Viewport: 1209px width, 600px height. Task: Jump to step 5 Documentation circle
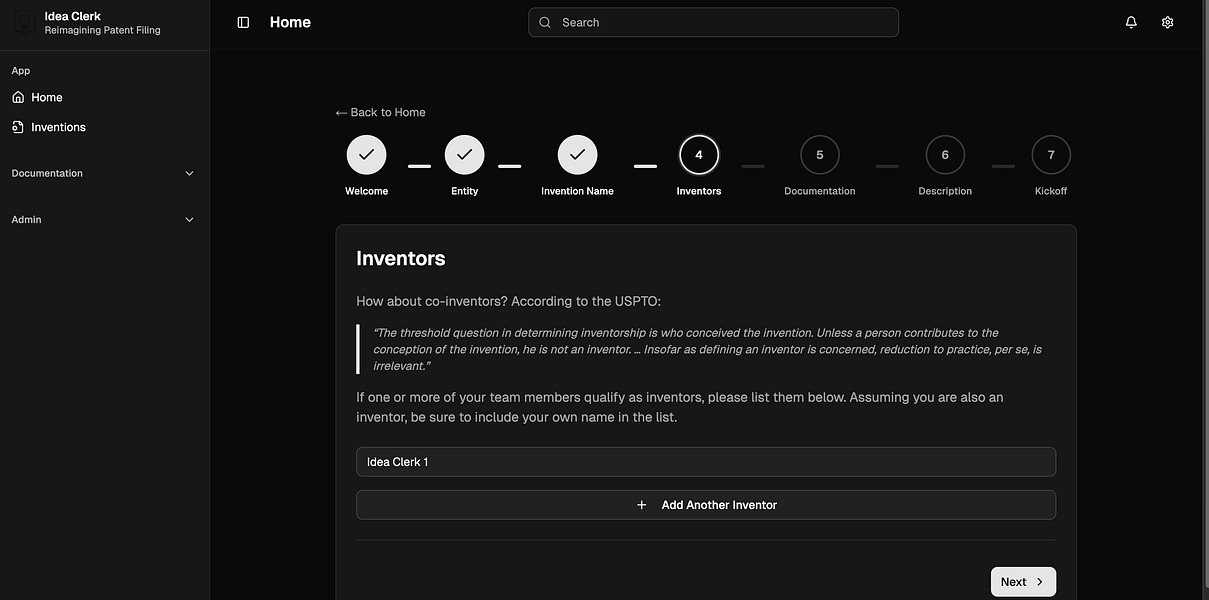820,155
